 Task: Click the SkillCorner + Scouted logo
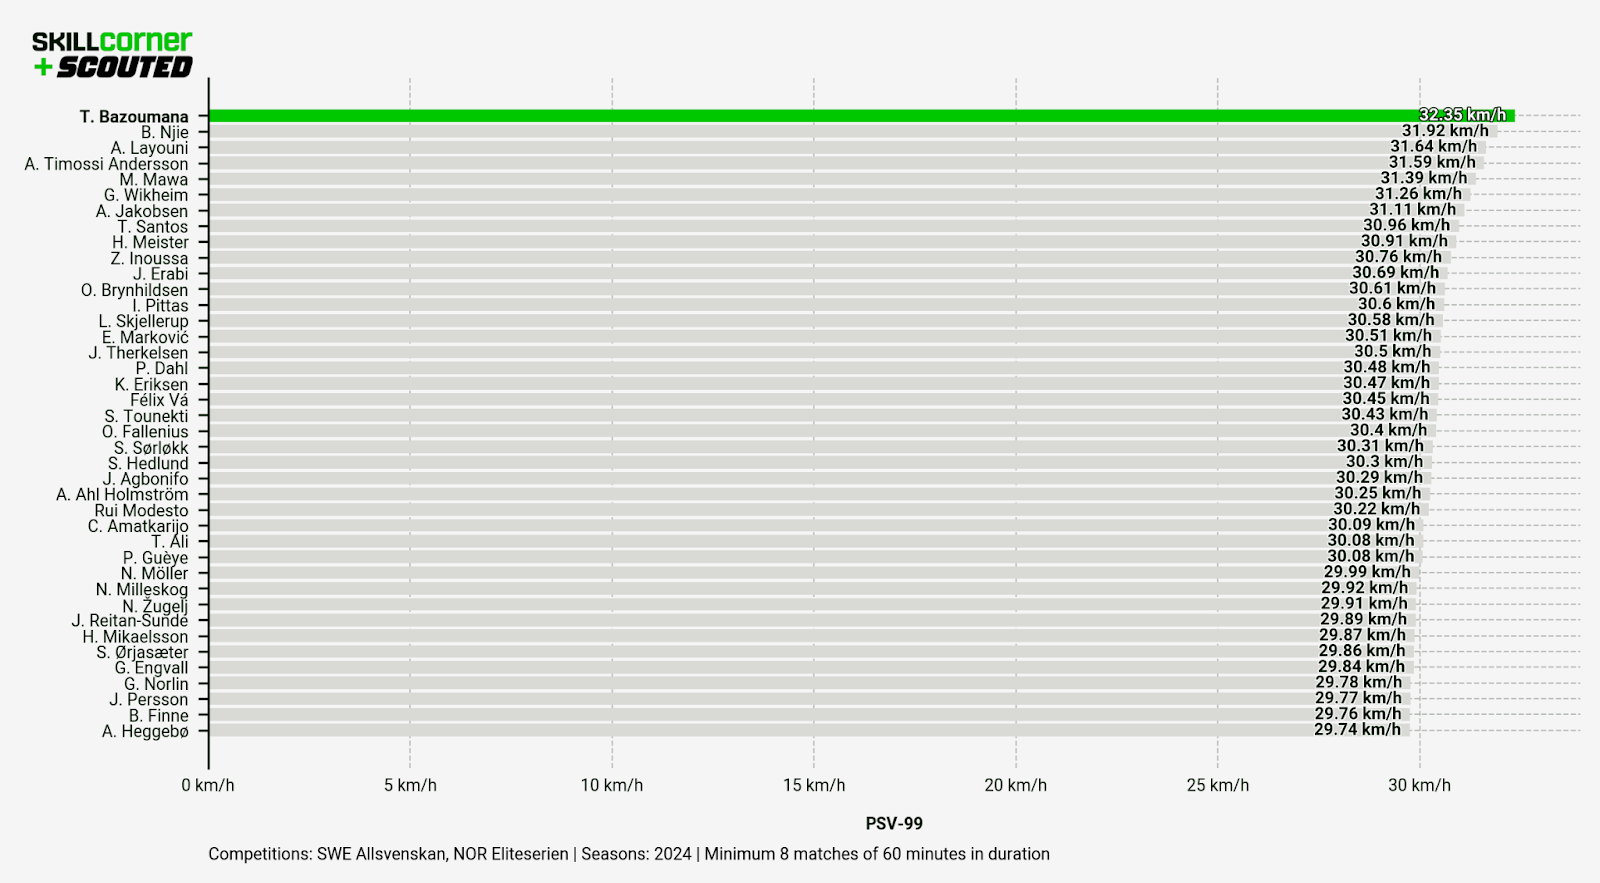click(112, 54)
